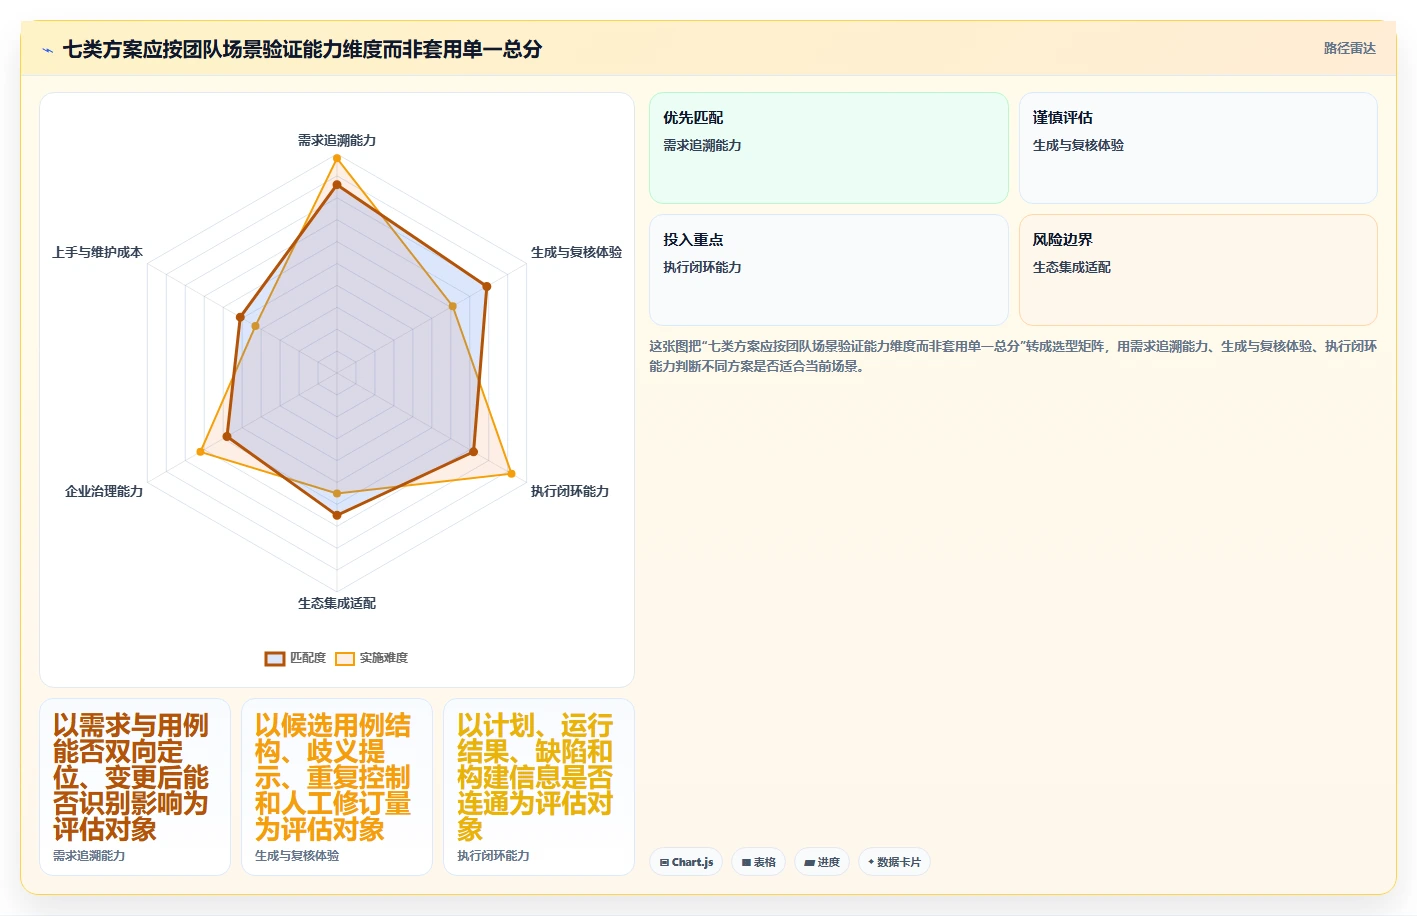
Task: Select the data card captioned 执行闭环能力
Action: [539, 787]
